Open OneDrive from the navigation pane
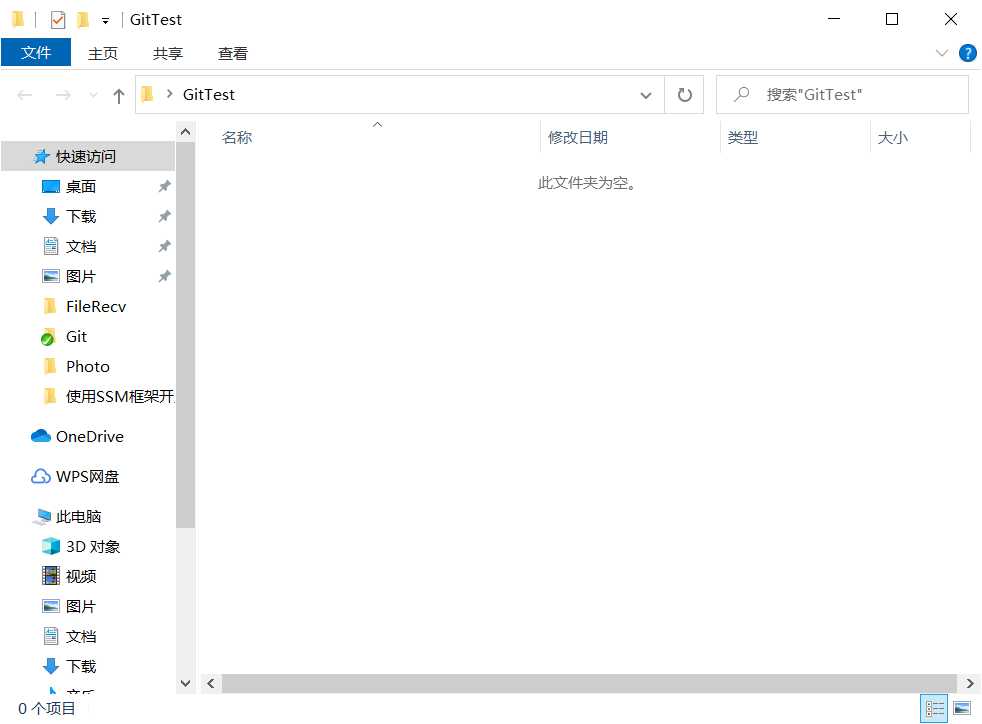Viewport: 982px width, 724px height. tap(86, 436)
